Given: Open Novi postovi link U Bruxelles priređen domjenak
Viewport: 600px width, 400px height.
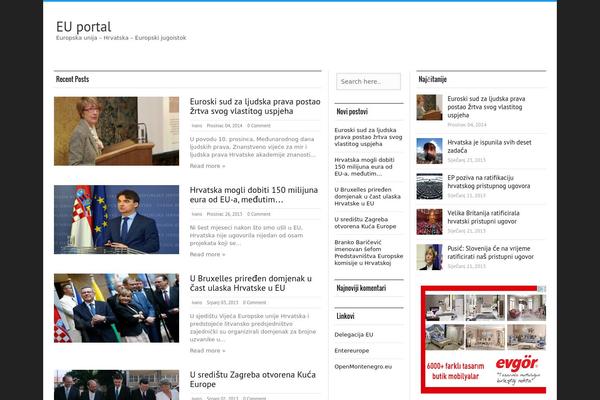Looking at the screenshot, I should click(367, 197).
